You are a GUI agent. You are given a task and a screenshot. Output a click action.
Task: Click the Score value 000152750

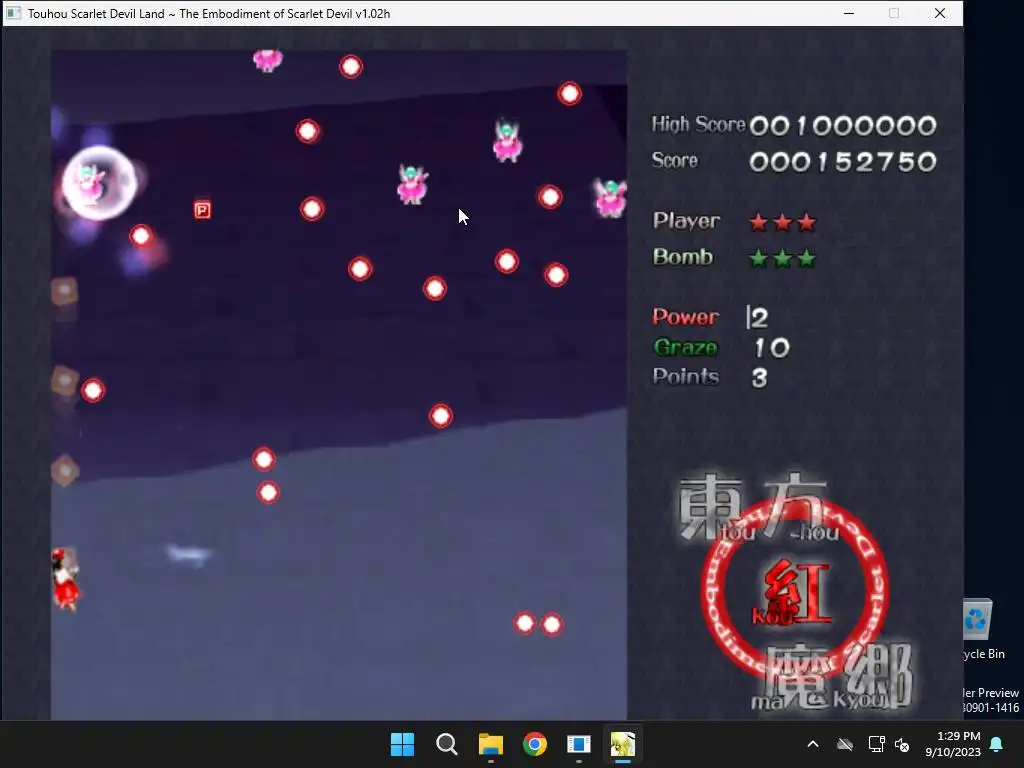(843, 162)
